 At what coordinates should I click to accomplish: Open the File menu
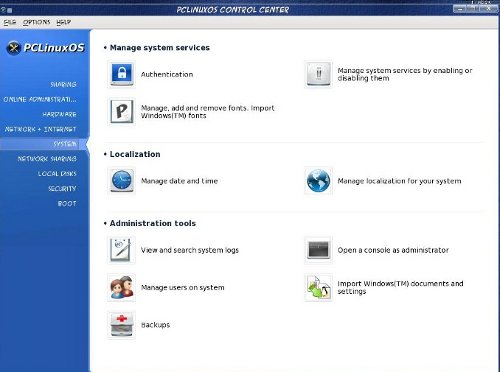click(x=10, y=22)
